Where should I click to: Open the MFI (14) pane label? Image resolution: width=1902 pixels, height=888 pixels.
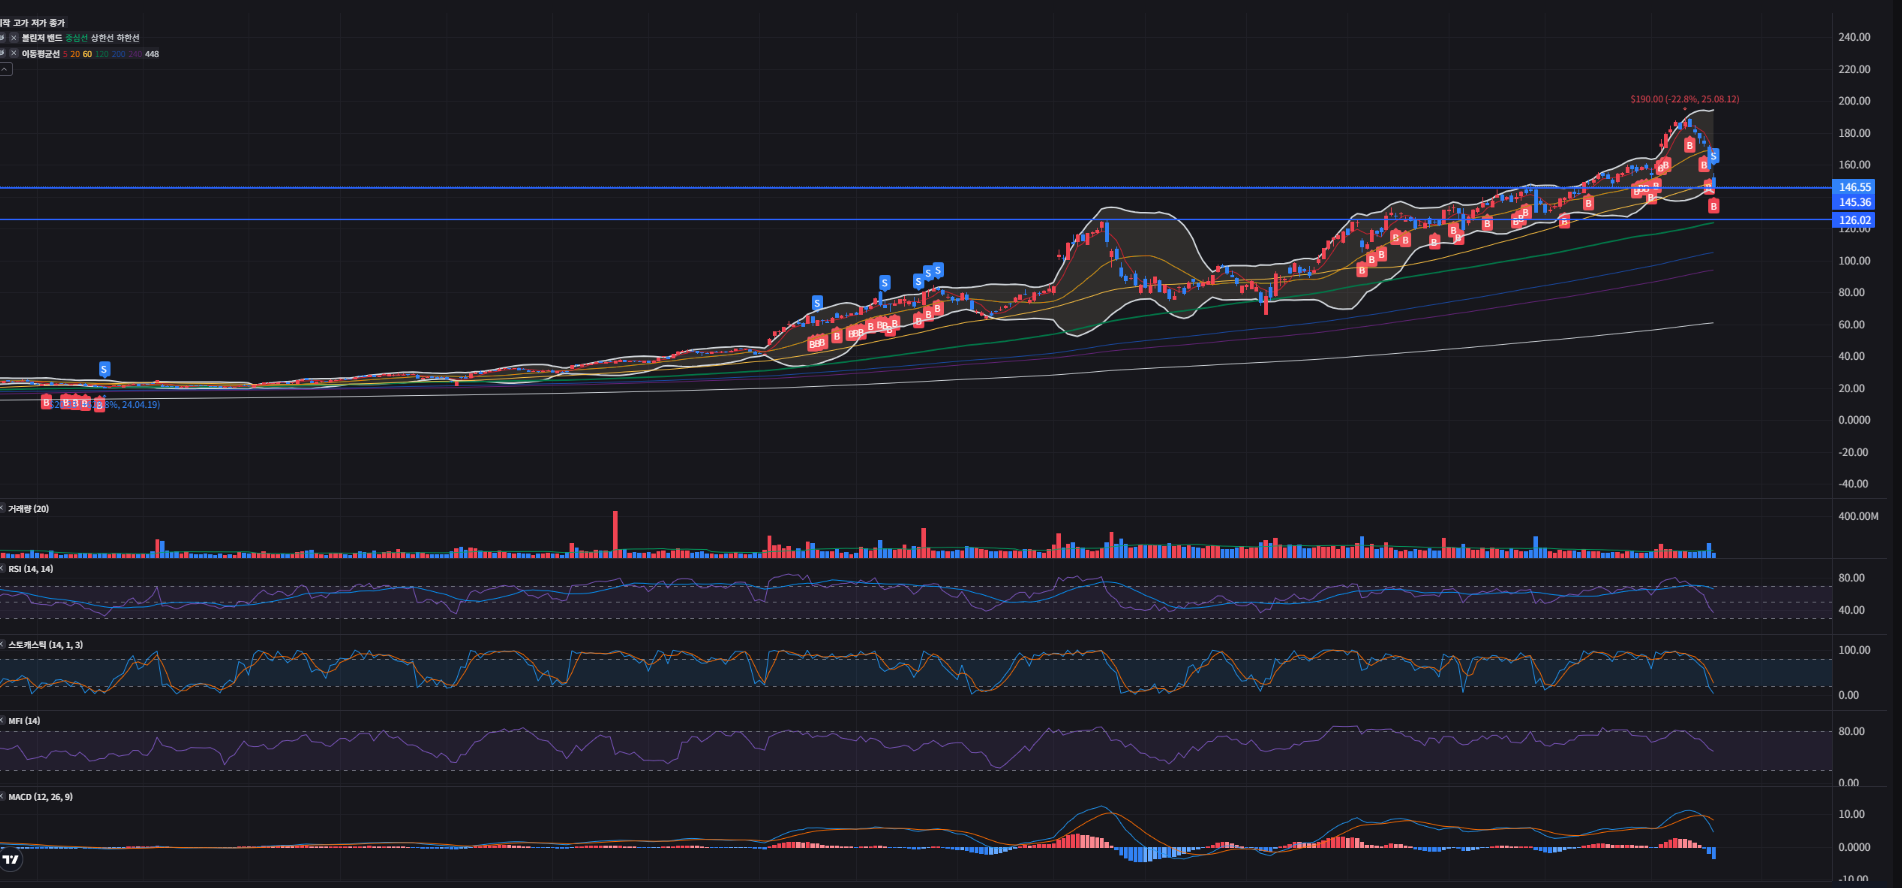point(24,721)
